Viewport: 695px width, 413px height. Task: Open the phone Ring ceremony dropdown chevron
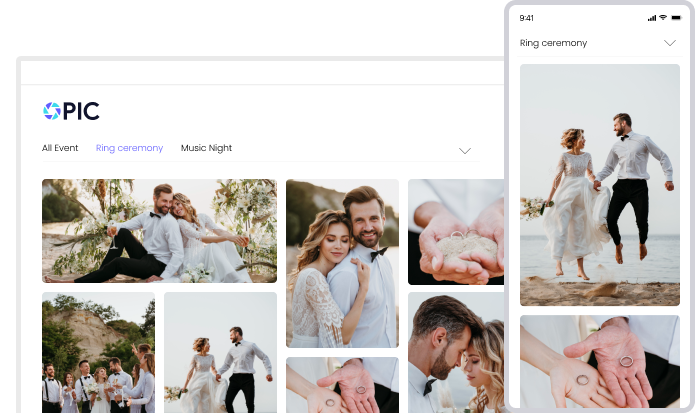(x=670, y=43)
